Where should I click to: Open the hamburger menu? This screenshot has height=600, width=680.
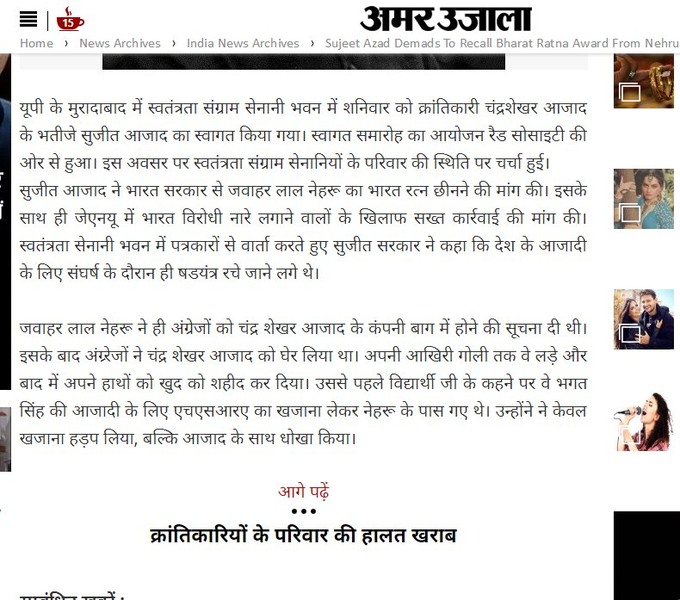point(28,20)
